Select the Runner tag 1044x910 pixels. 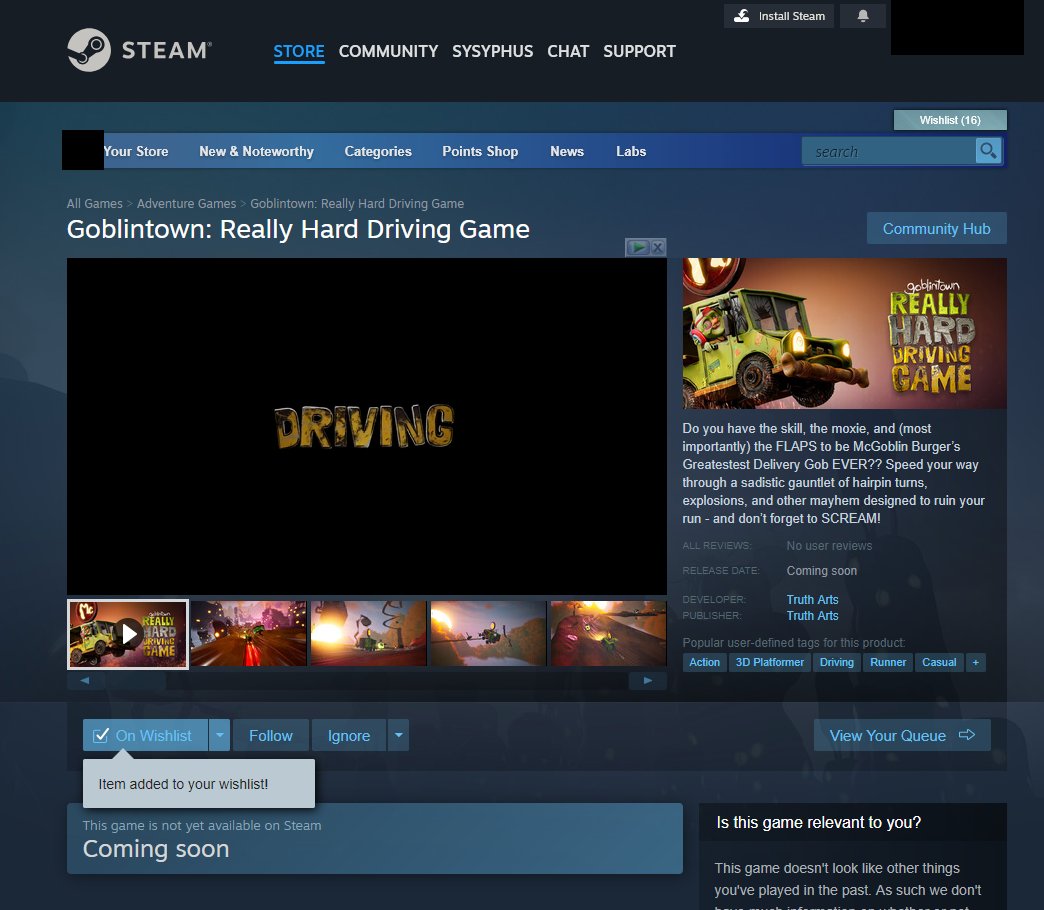tap(888, 662)
